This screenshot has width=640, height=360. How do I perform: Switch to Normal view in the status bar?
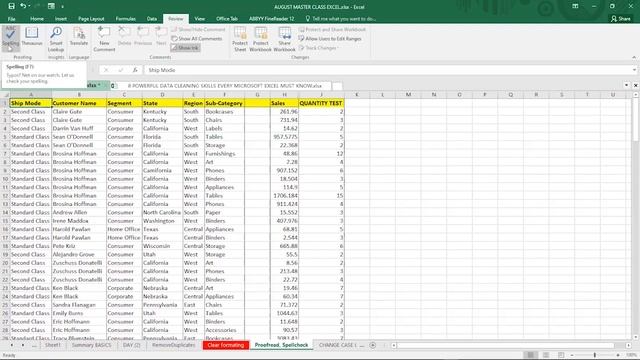pyautogui.click(x=531, y=355)
